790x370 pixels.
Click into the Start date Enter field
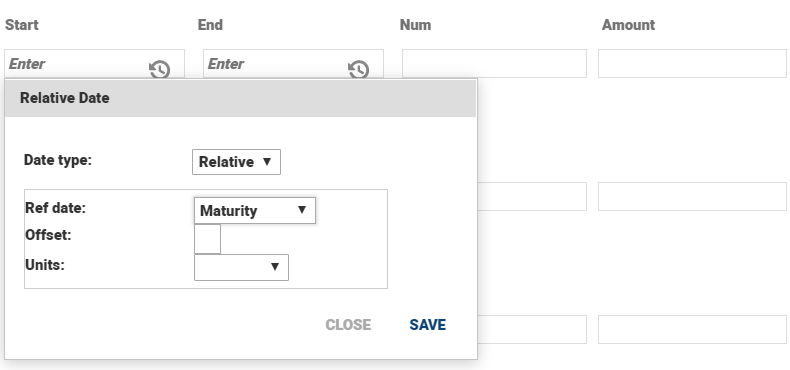tap(78, 64)
